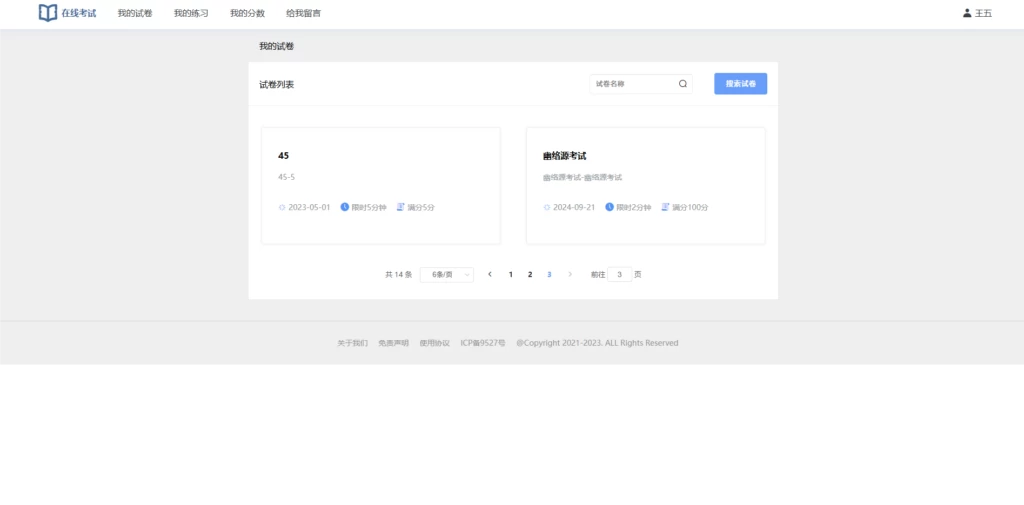Open the 6条/页 page size dropdown
This screenshot has width=1024, height=505.
coord(446,274)
